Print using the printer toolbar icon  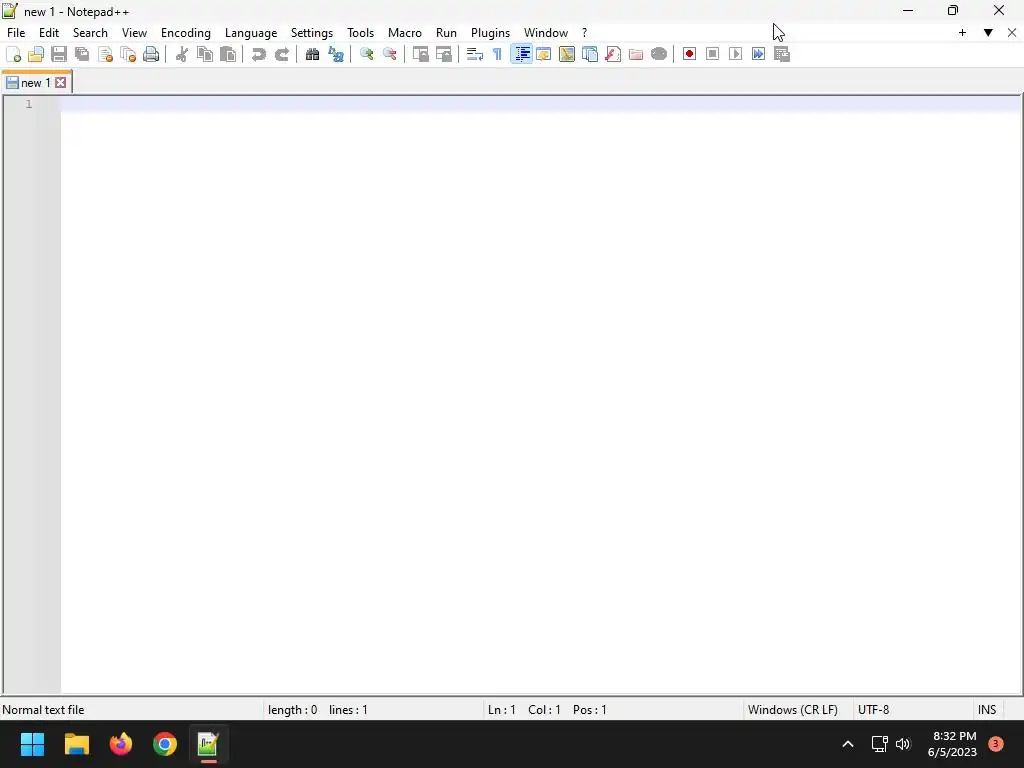(x=151, y=54)
